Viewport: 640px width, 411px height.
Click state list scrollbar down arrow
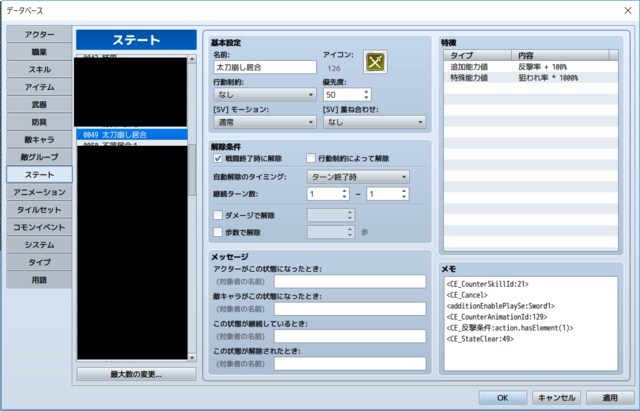(192, 358)
